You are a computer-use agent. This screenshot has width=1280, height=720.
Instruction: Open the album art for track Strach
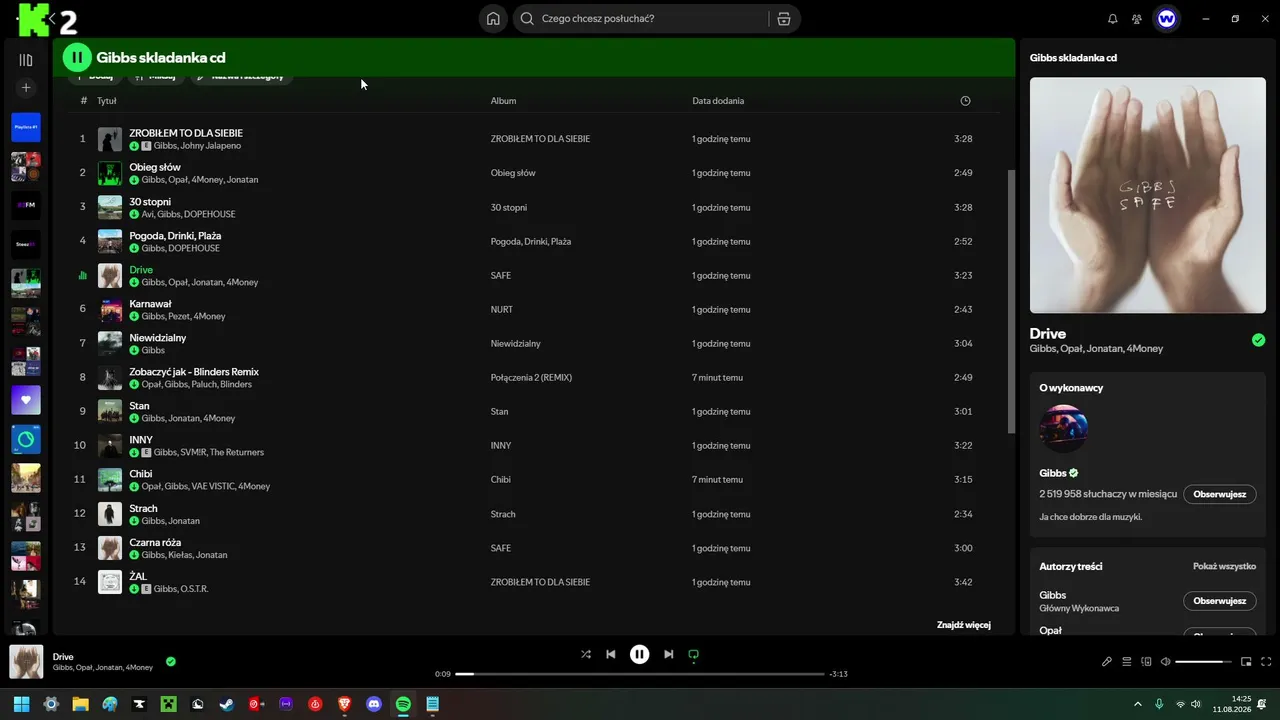coord(110,514)
